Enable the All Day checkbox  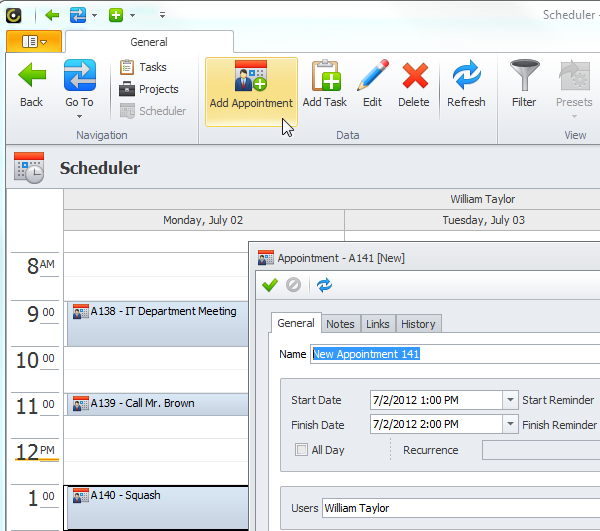[302, 450]
